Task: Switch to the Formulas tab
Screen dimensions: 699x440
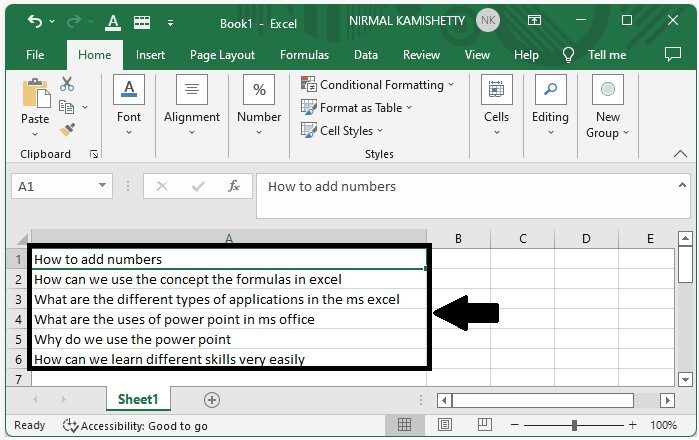Action: 304,55
